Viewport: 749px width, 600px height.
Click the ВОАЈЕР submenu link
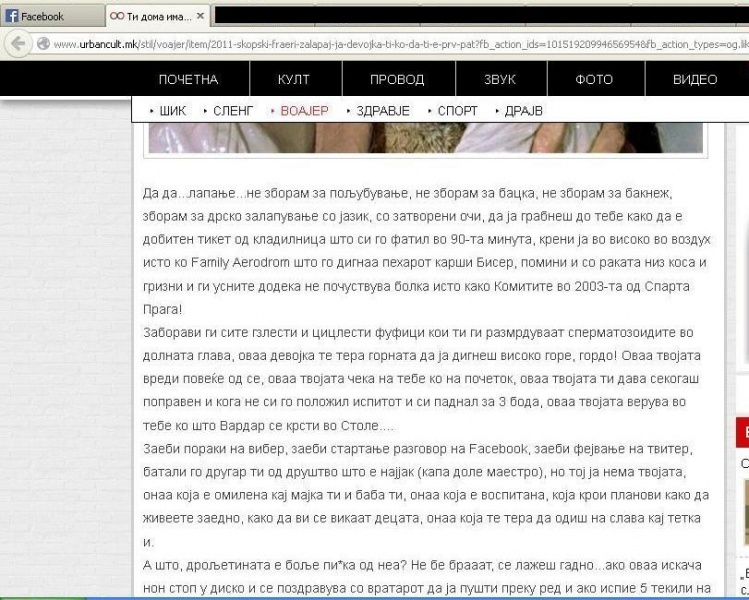pyautogui.click(x=303, y=111)
